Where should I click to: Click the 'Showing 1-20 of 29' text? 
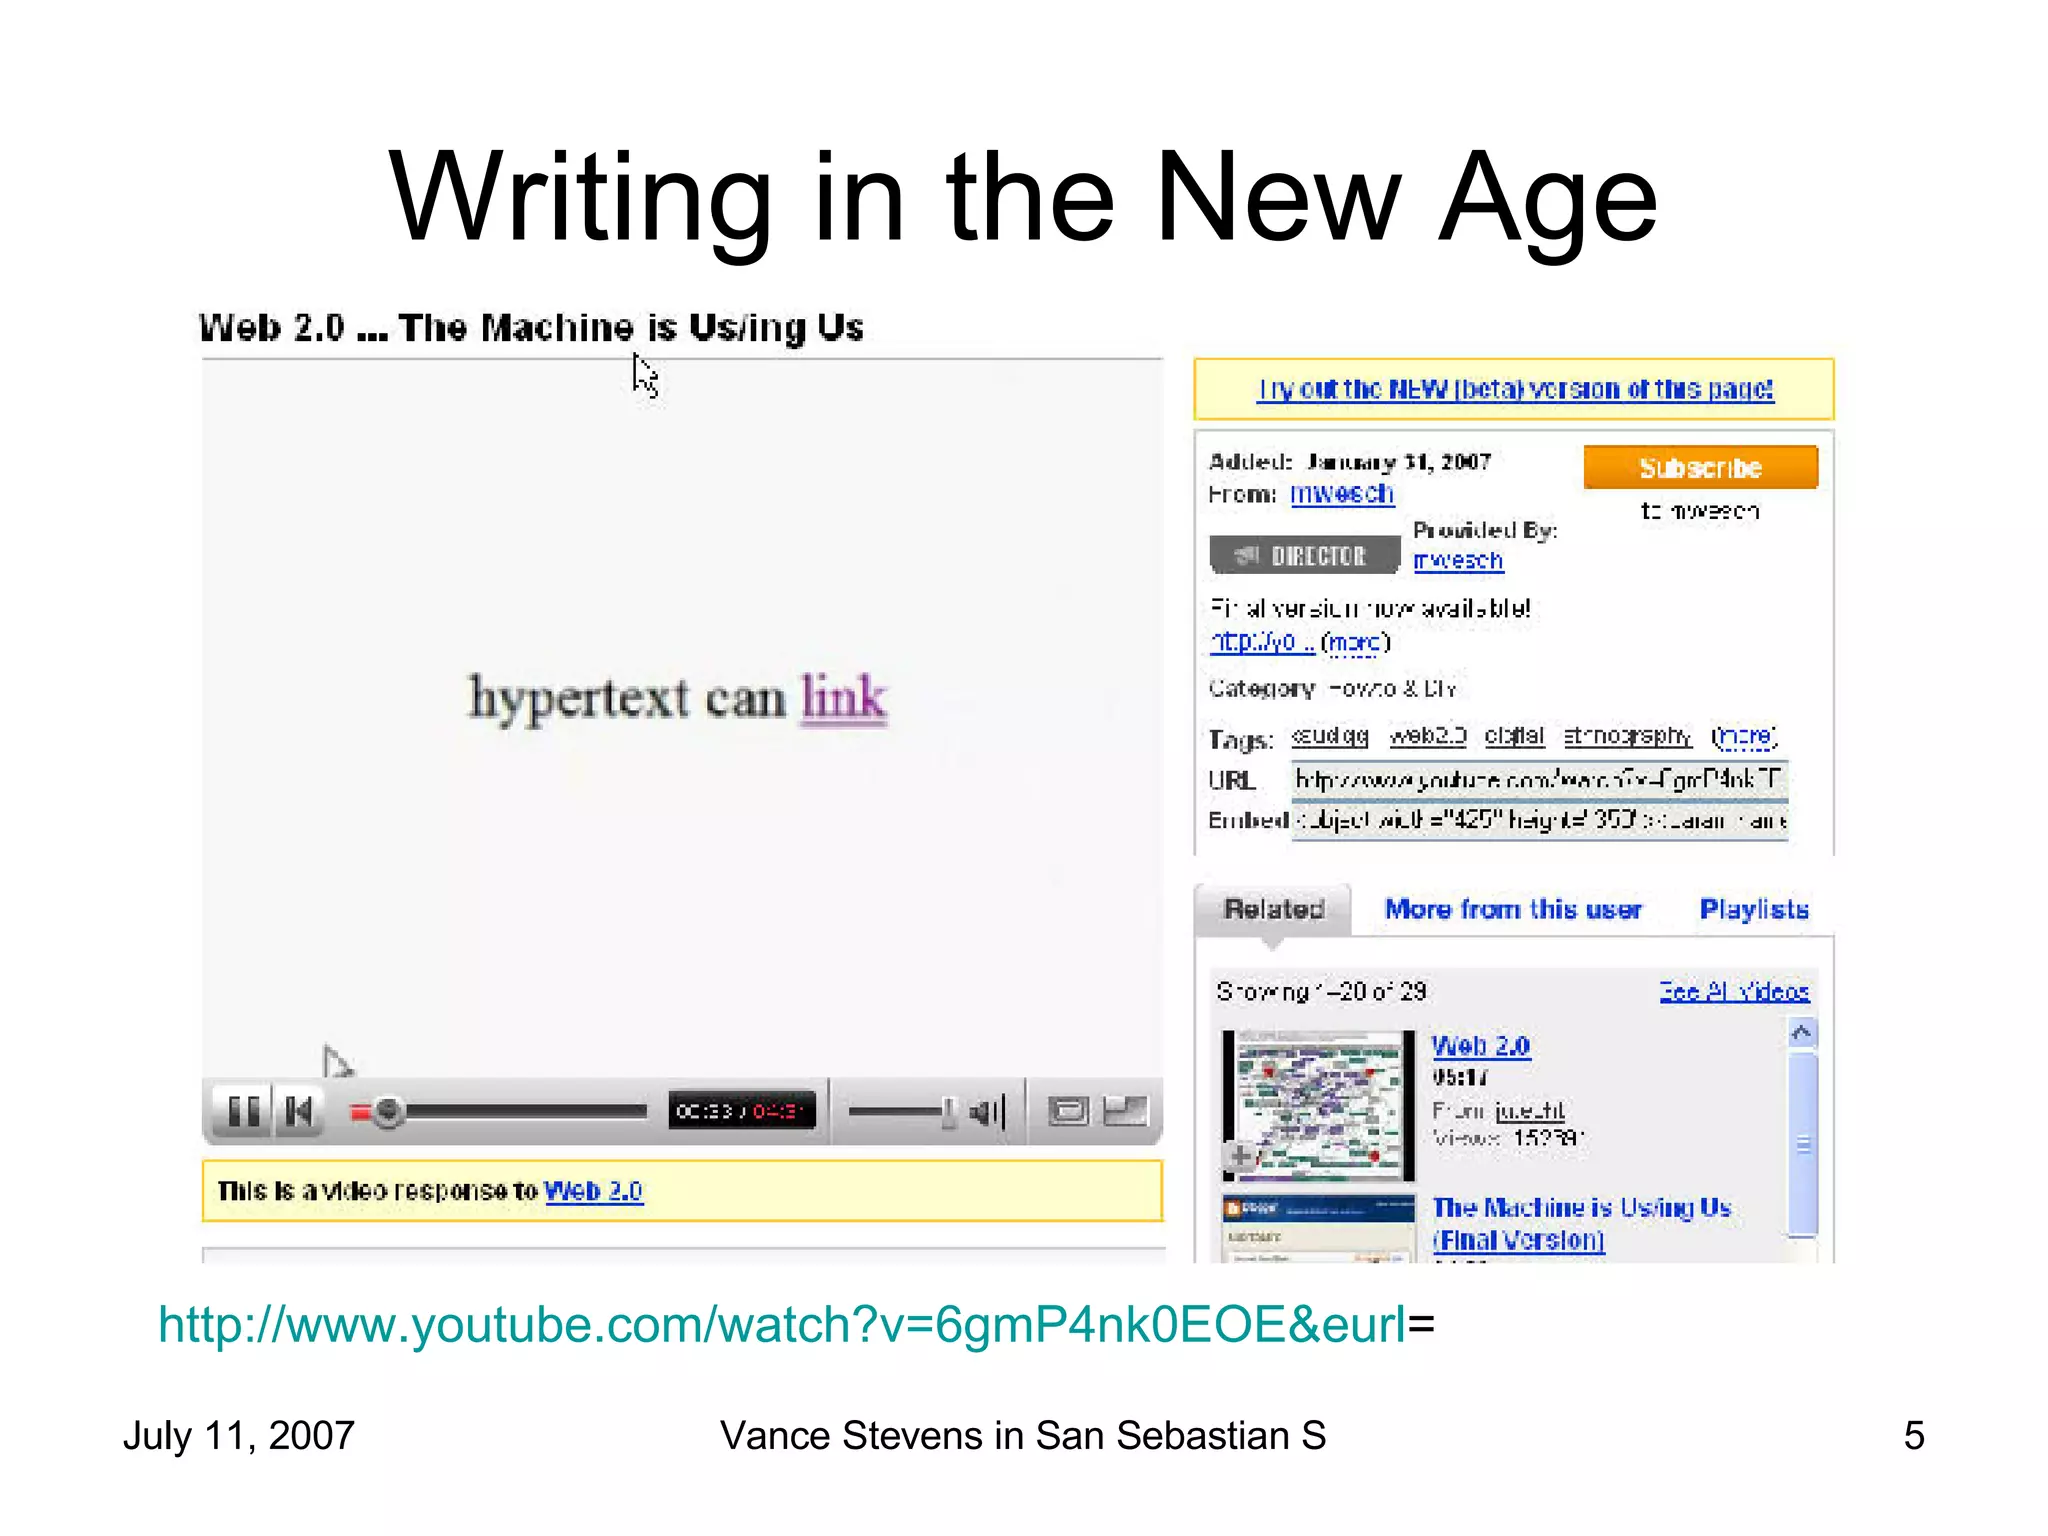tap(1320, 991)
